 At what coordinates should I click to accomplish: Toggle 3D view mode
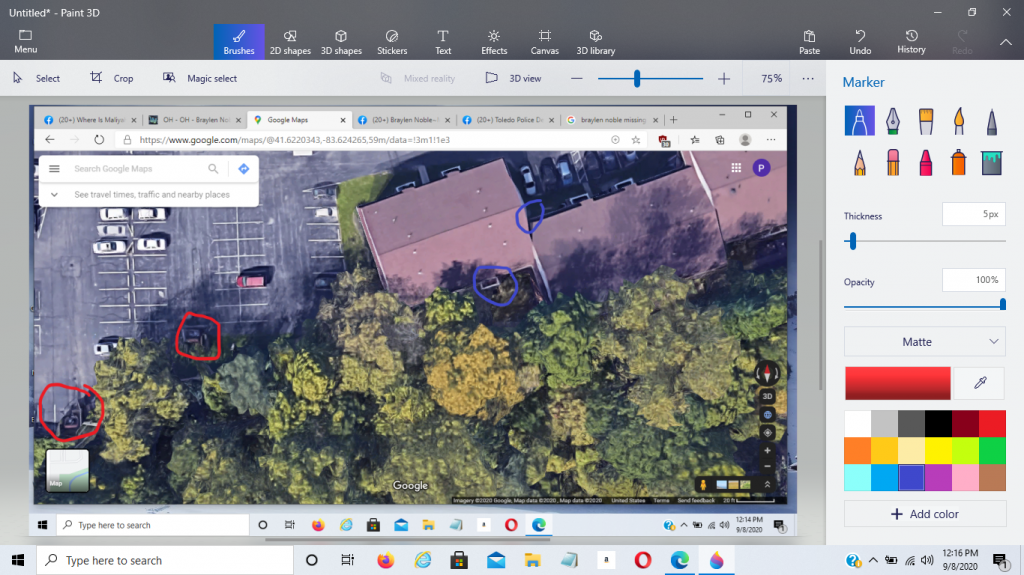click(x=514, y=78)
